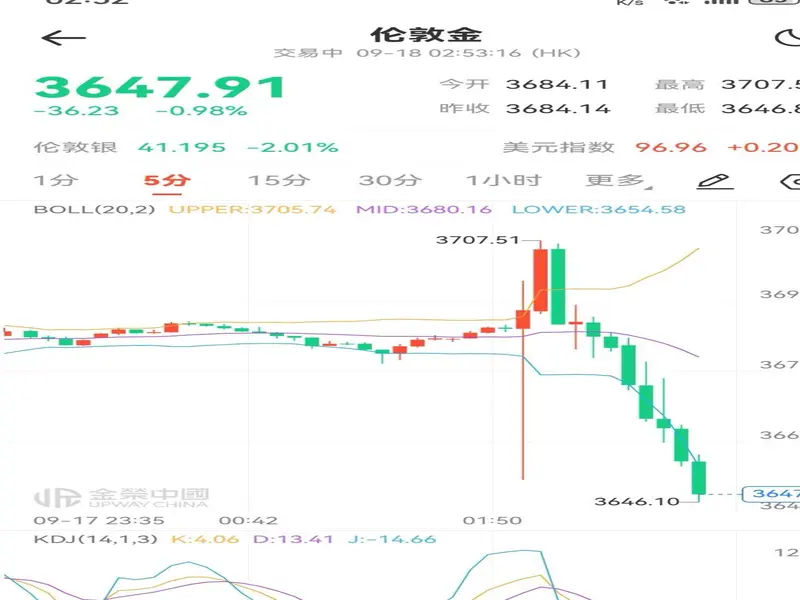
Task: Tap the 3646.10 low price marker
Action: coord(636,501)
